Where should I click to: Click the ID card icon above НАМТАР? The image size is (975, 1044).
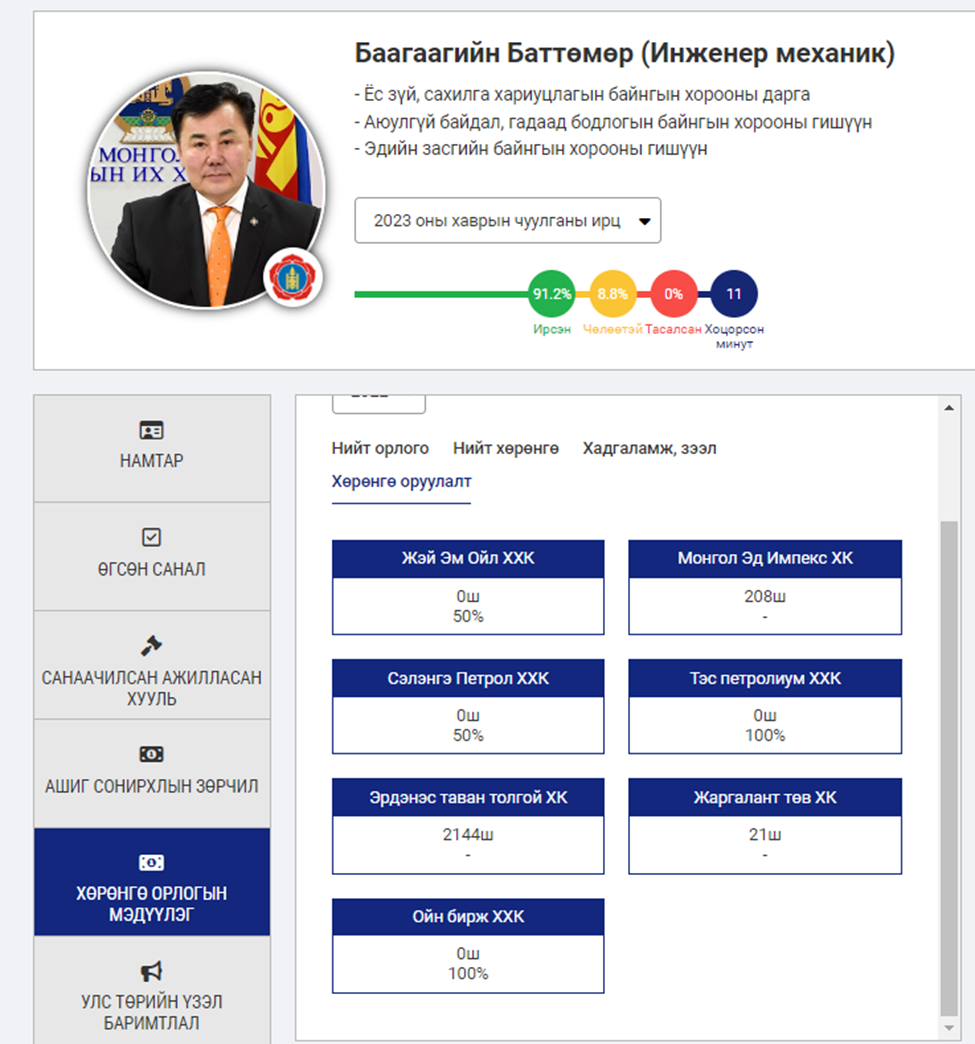151,430
